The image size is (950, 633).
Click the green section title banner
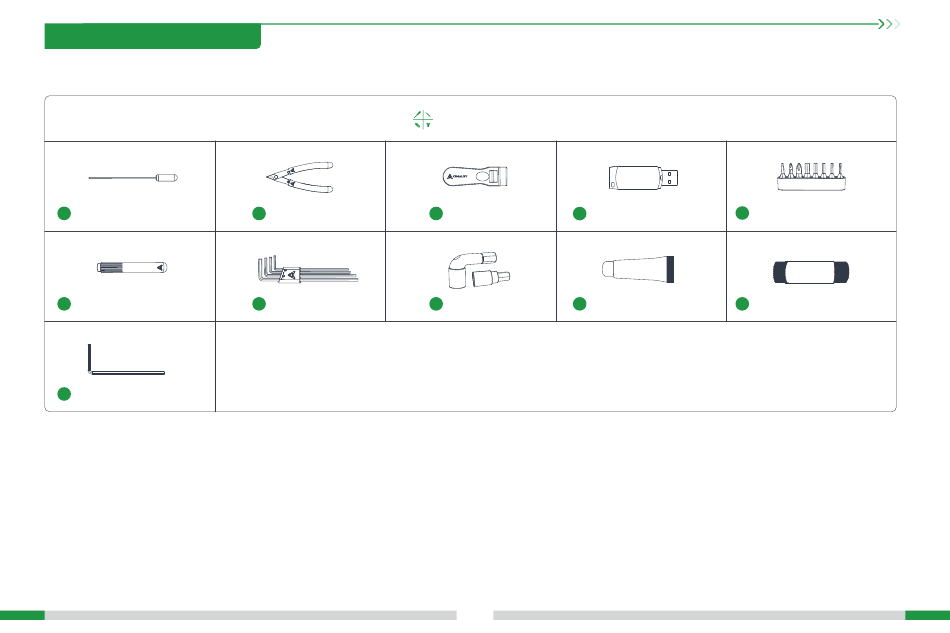coord(153,36)
